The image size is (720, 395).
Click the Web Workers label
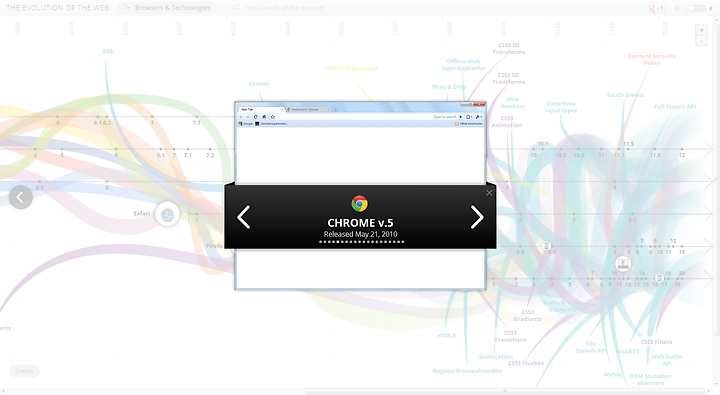[x=512, y=102]
